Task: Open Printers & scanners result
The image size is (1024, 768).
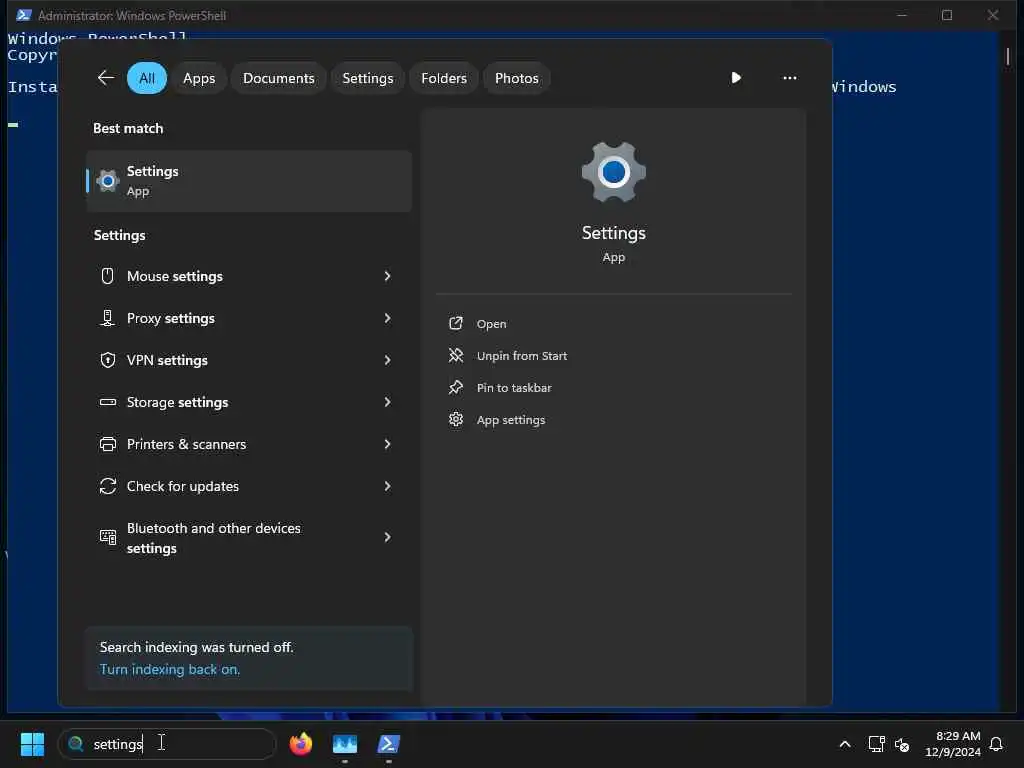Action: pyautogui.click(x=249, y=444)
